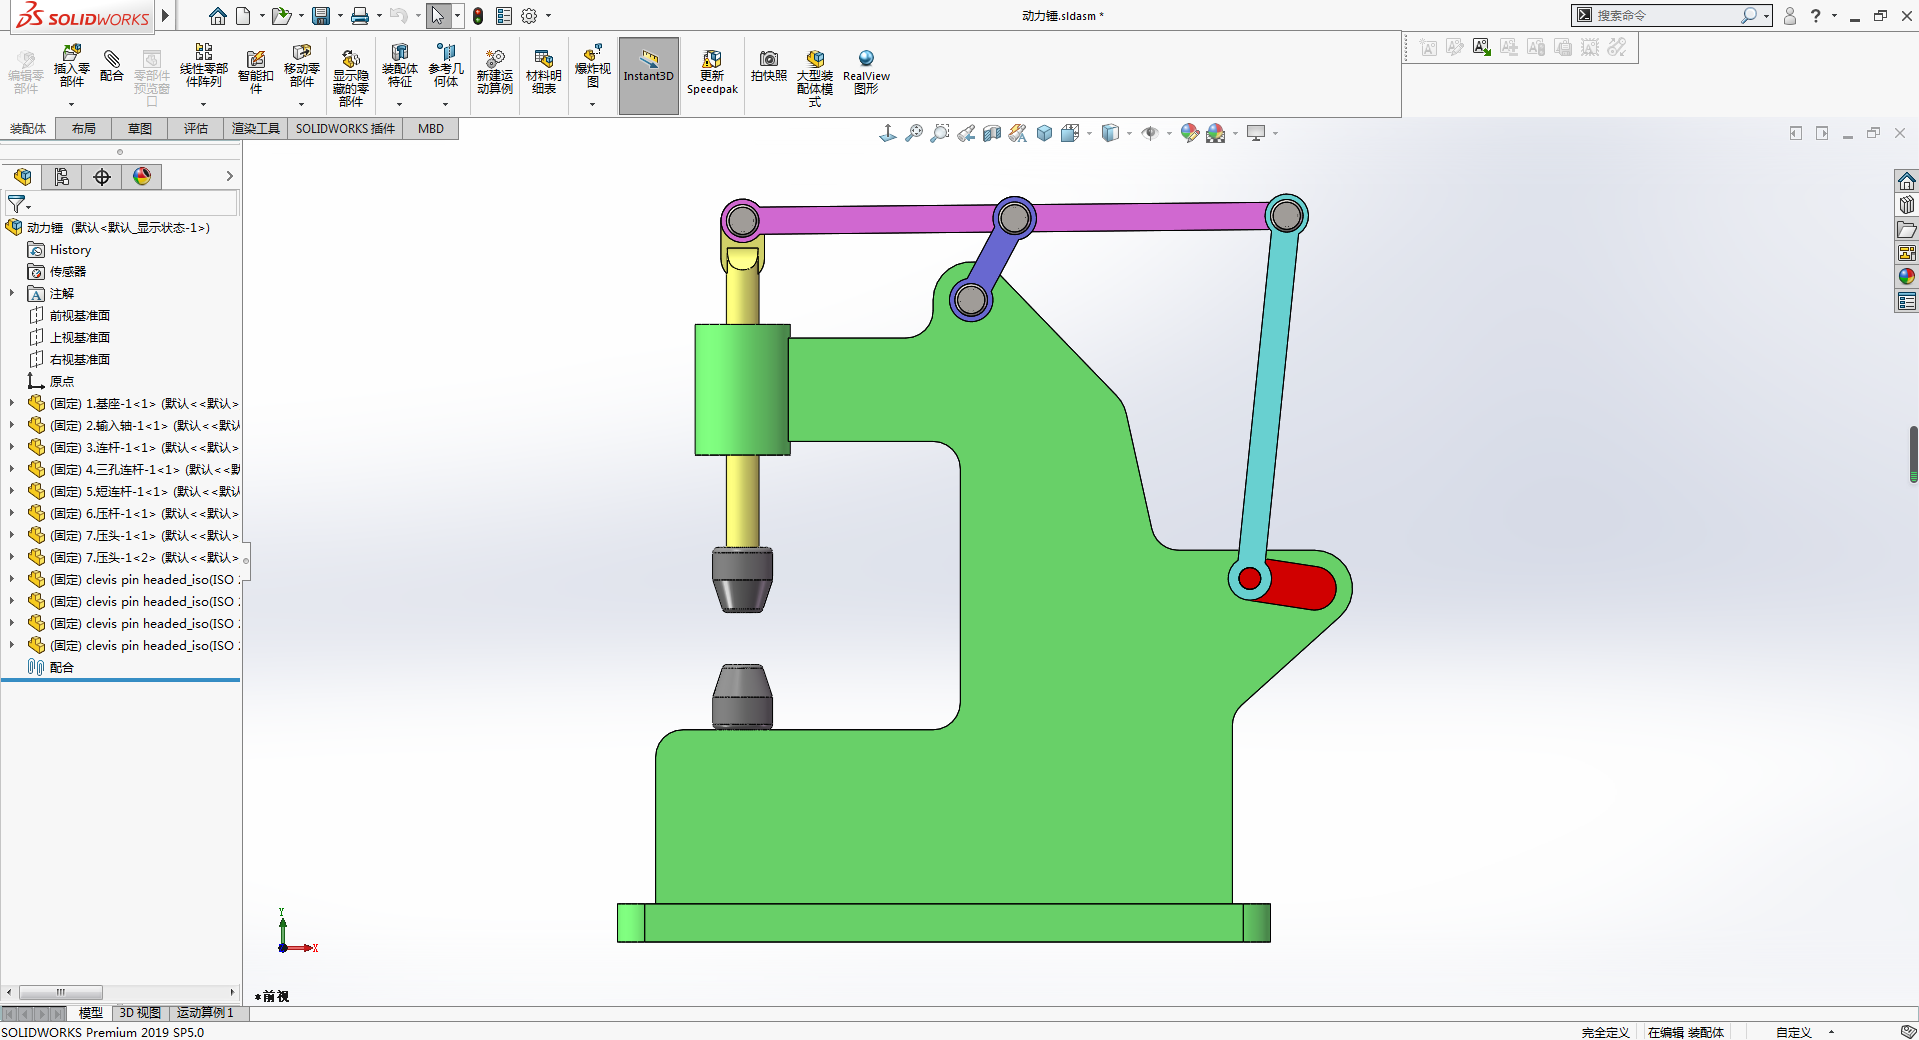
Task: Open the 材料明细表 bill of materials tool
Action: (x=543, y=72)
